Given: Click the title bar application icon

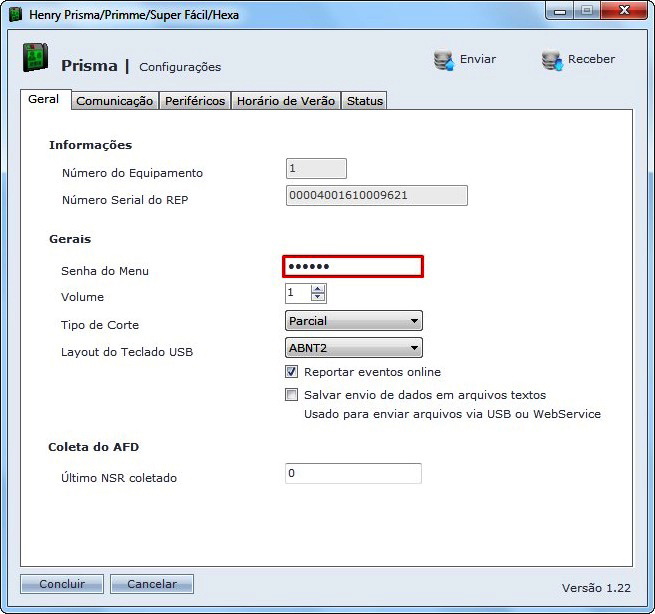Looking at the screenshot, I should pos(16,15).
